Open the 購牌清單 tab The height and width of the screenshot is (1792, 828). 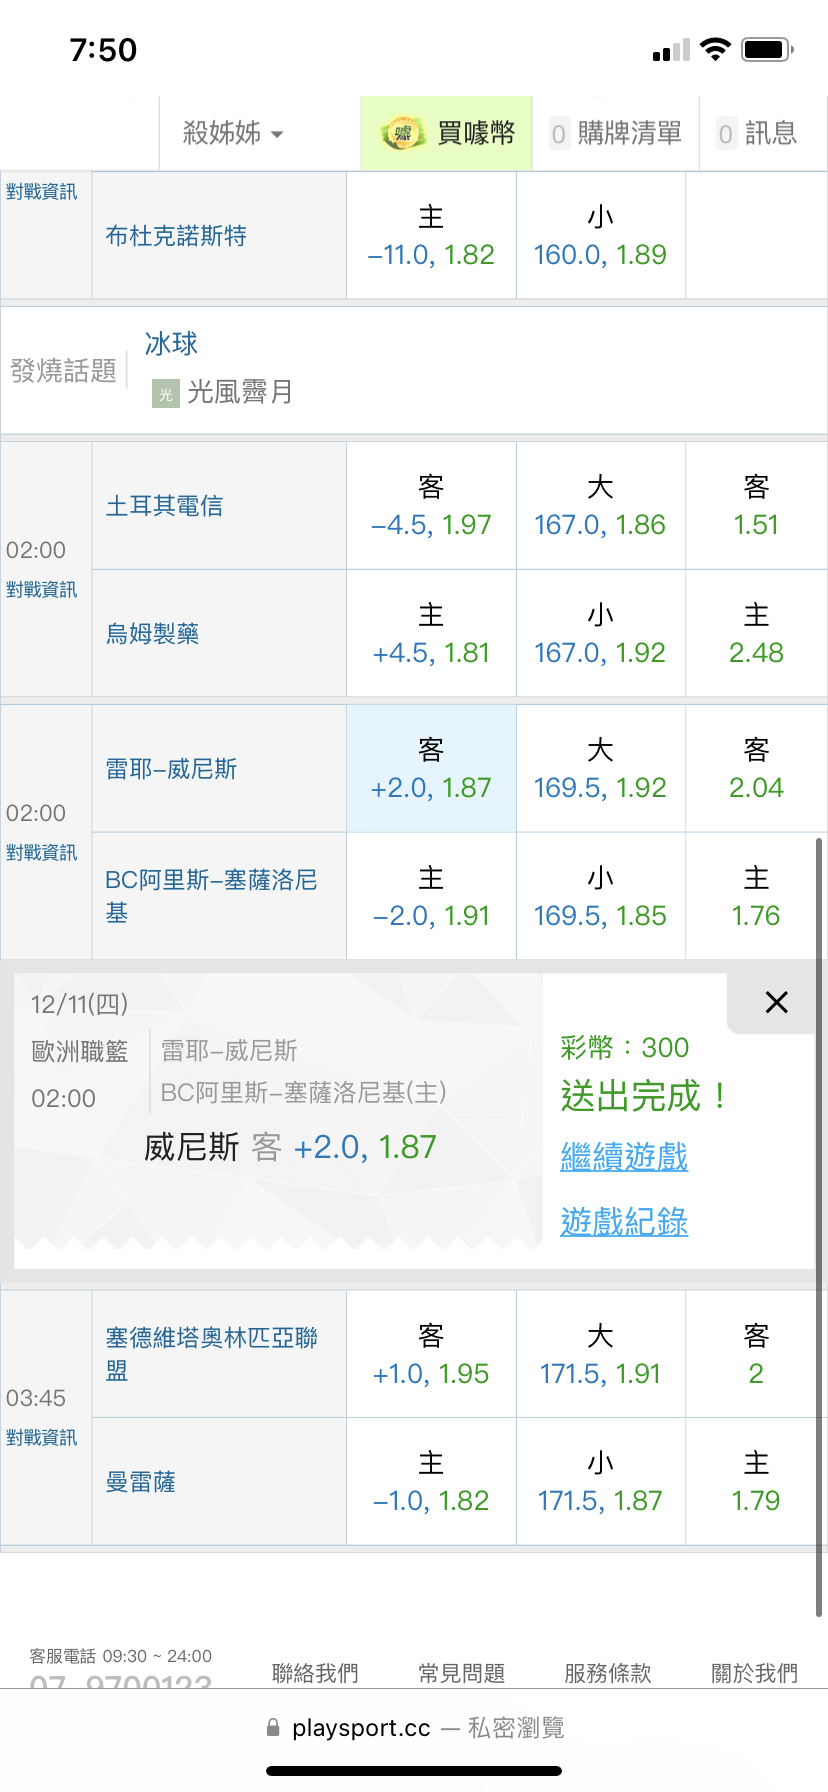pyautogui.click(x=616, y=133)
